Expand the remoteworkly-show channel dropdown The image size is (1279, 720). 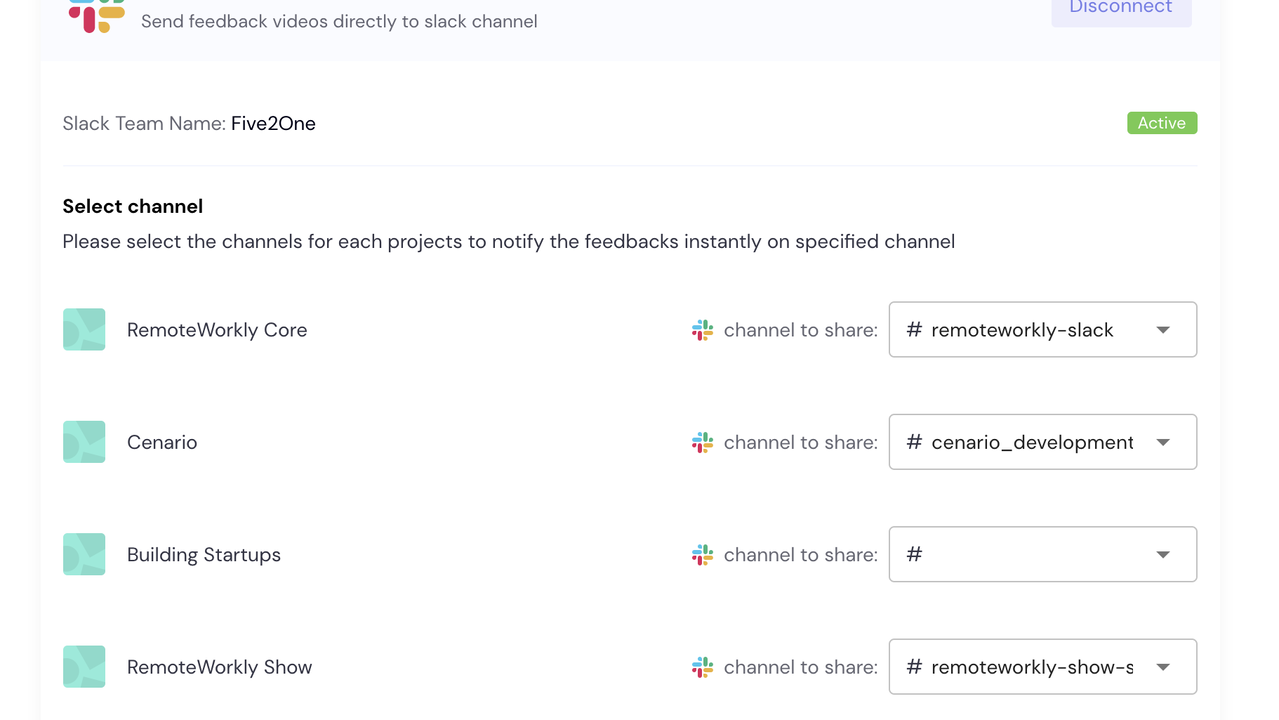click(1042, 667)
